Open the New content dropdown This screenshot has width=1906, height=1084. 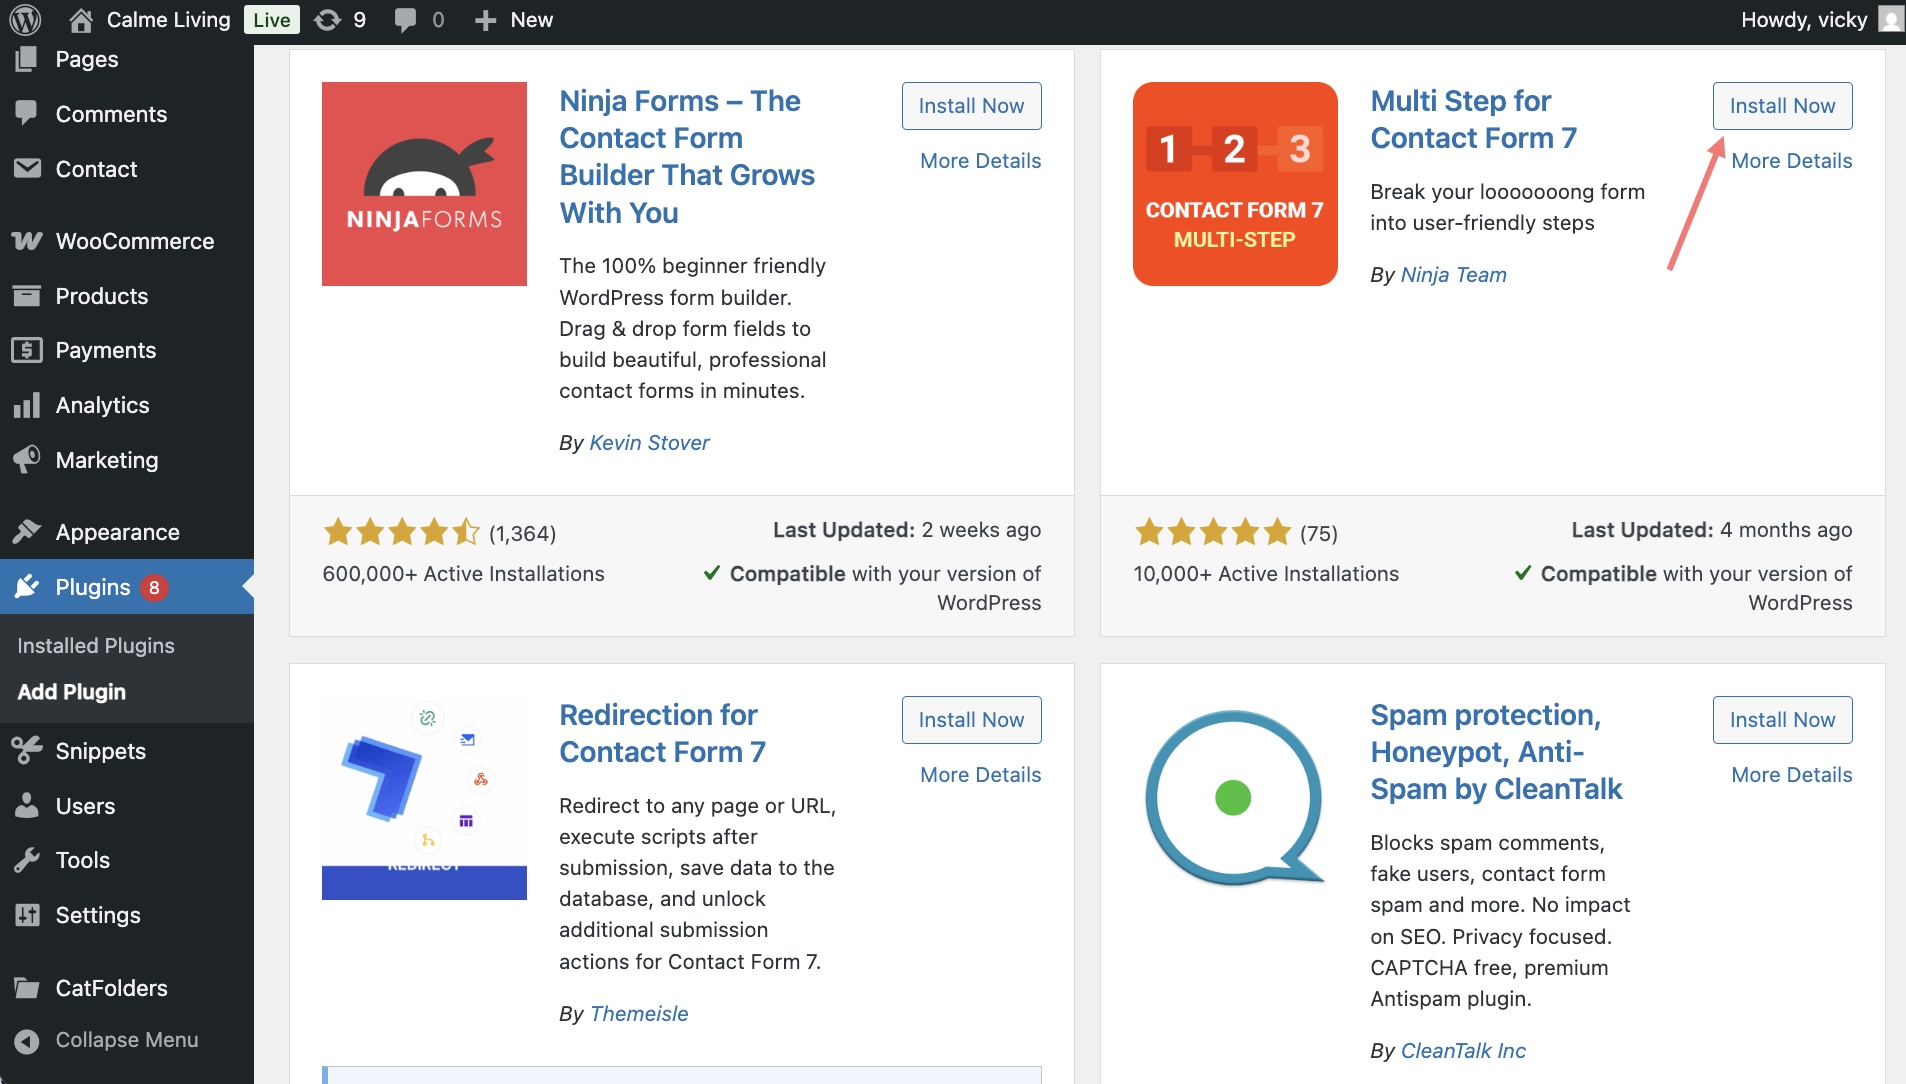click(513, 20)
